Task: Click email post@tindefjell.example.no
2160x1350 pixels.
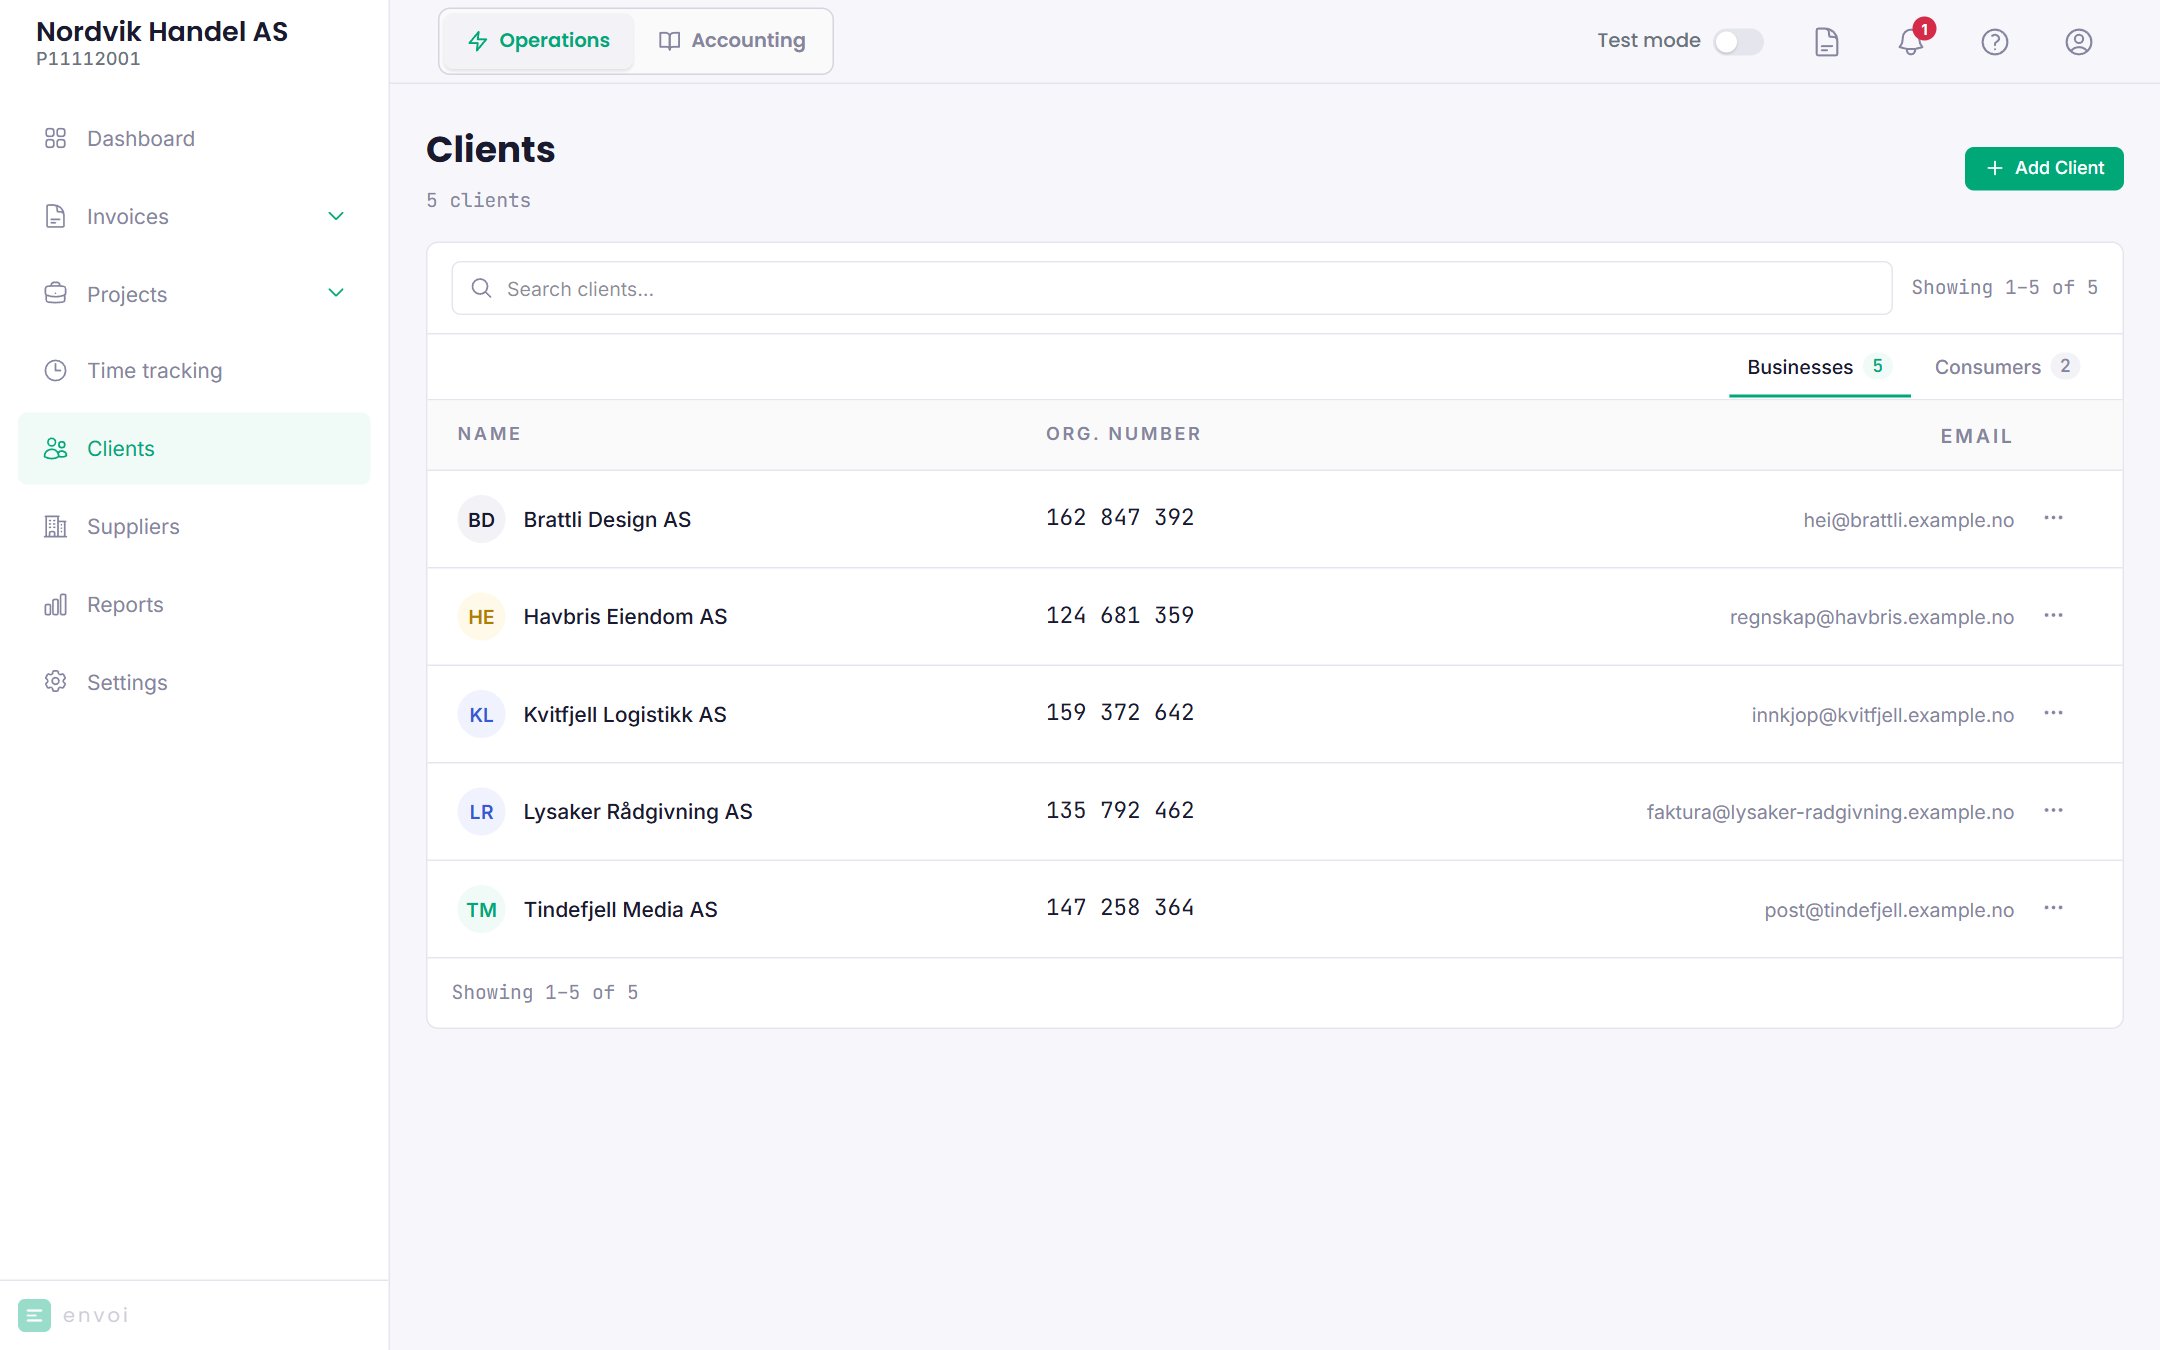Action: click(x=1889, y=910)
